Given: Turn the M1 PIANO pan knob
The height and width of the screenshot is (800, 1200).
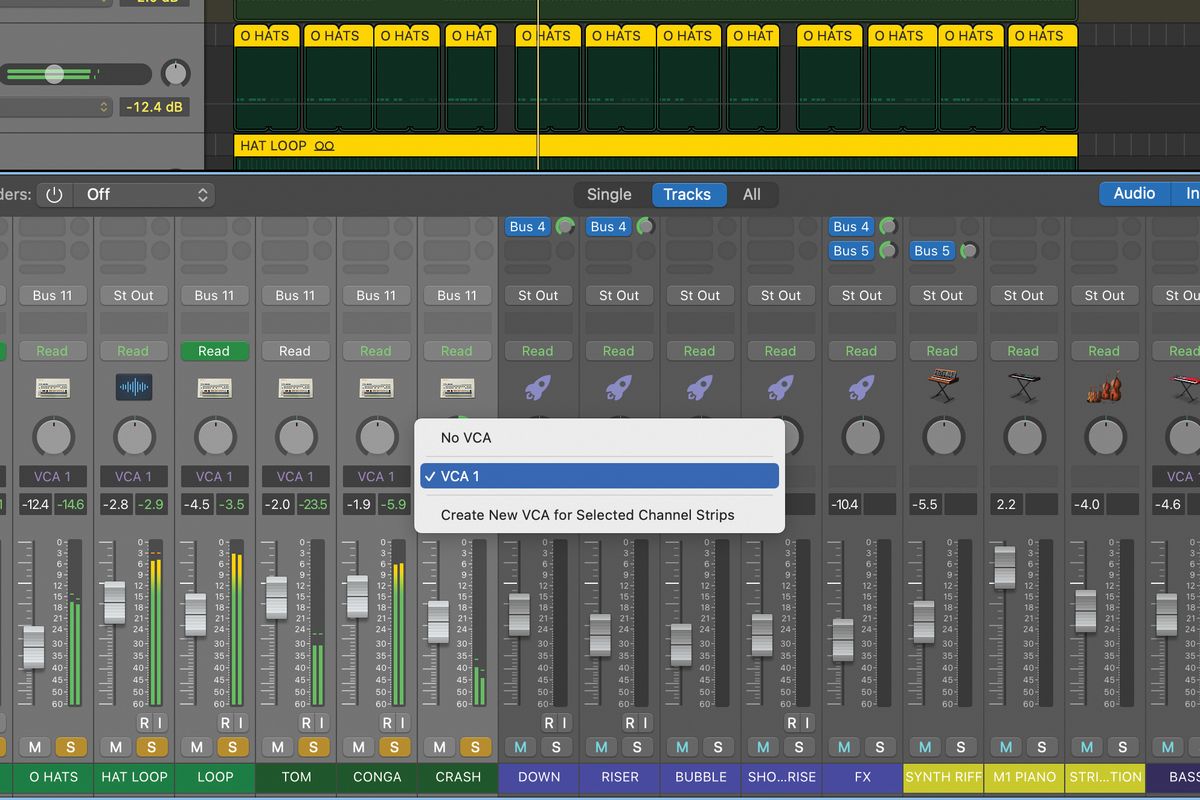Looking at the screenshot, I should [1024, 438].
